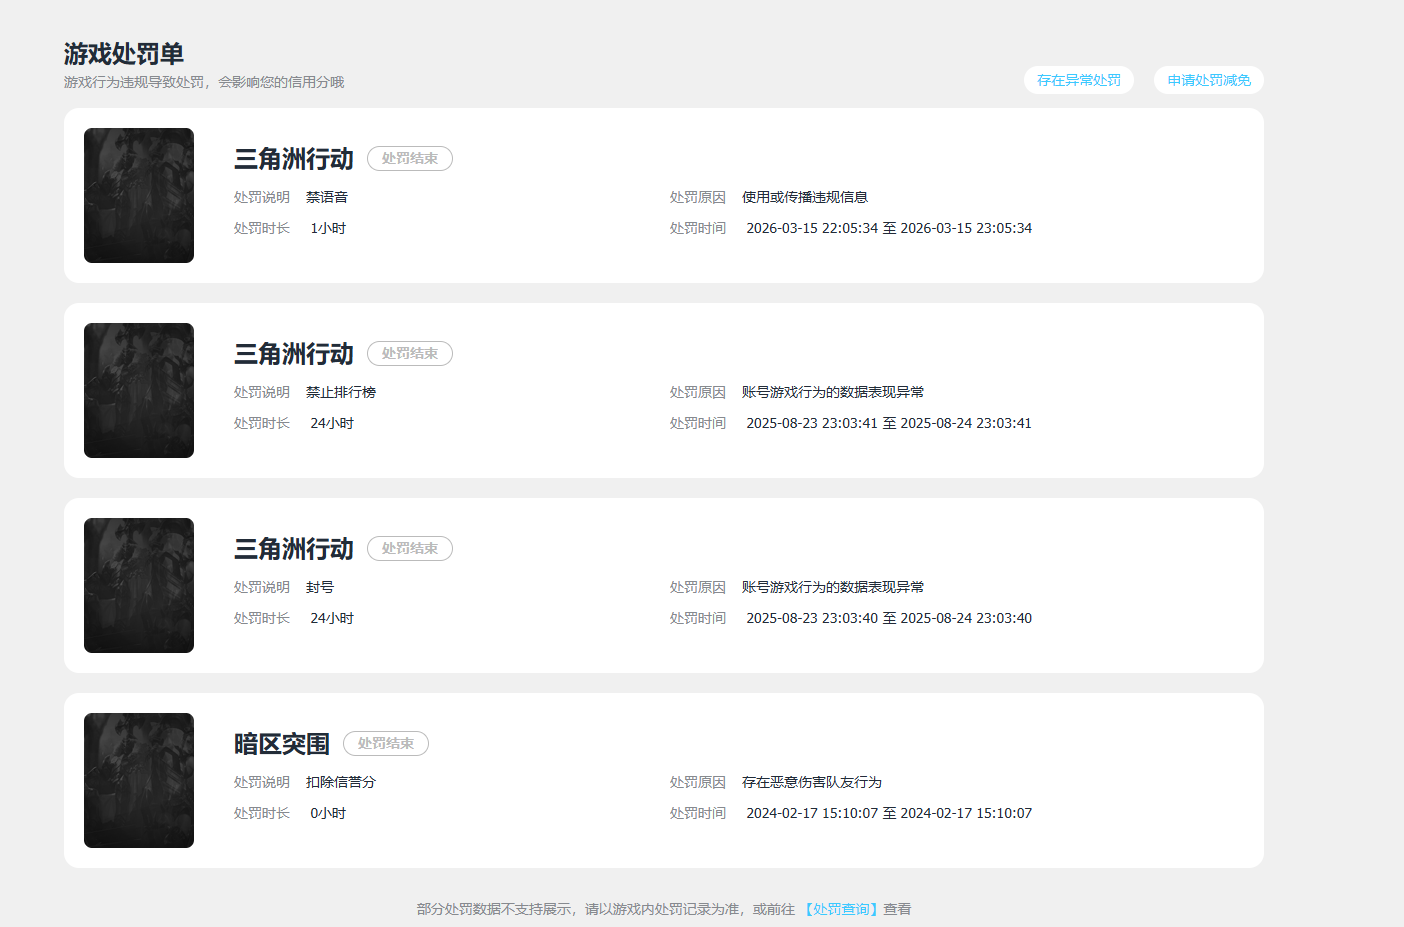
Task: Select the 禁止排行榜 punishment description
Action: pyautogui.click(x=341, y=392)
